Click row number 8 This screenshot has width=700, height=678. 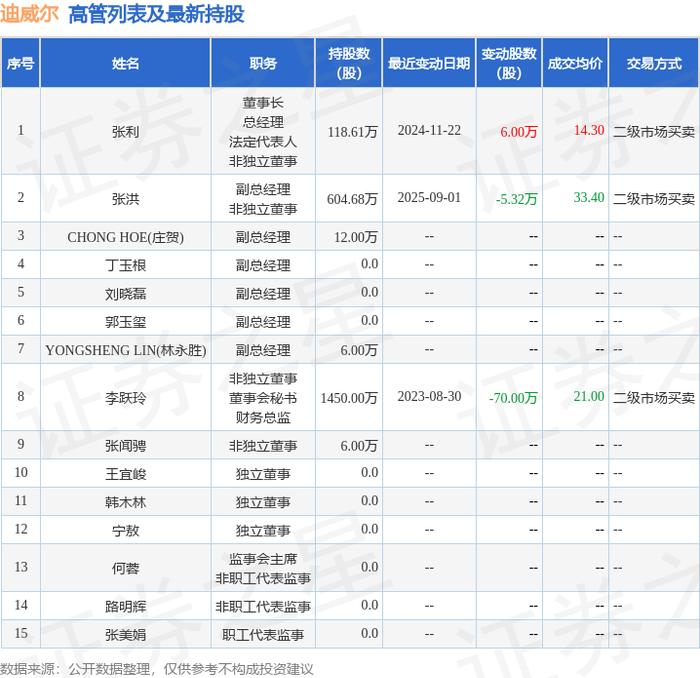pos(21,396)
